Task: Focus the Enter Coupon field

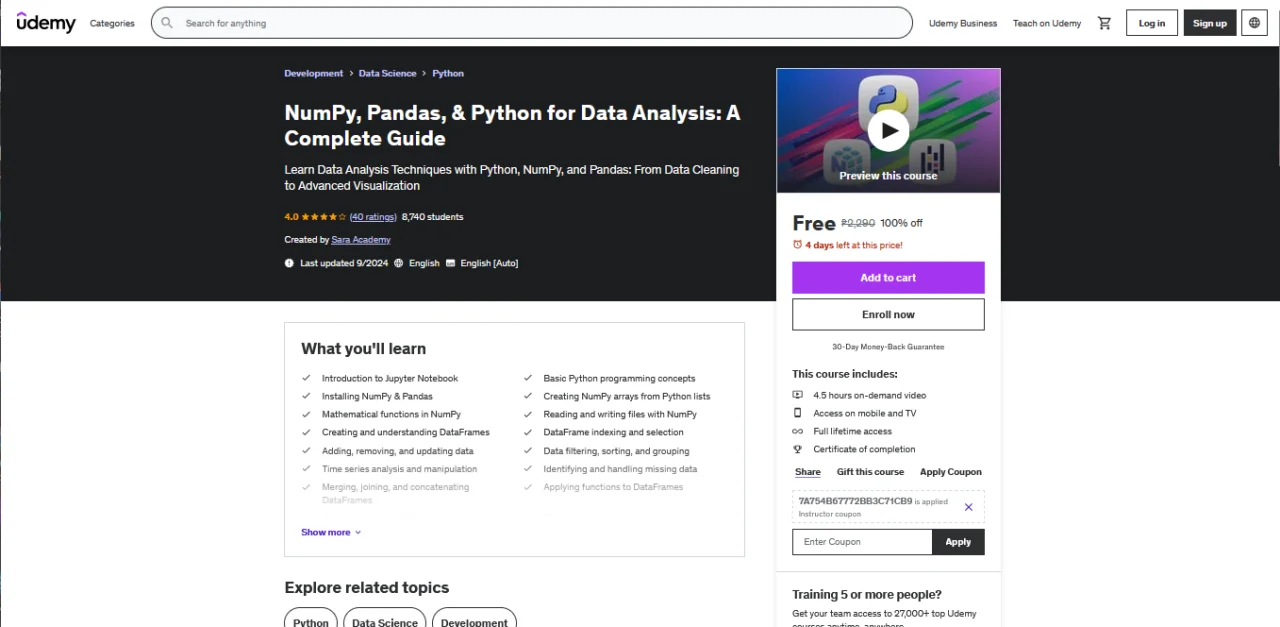Action: coord(863,542)
